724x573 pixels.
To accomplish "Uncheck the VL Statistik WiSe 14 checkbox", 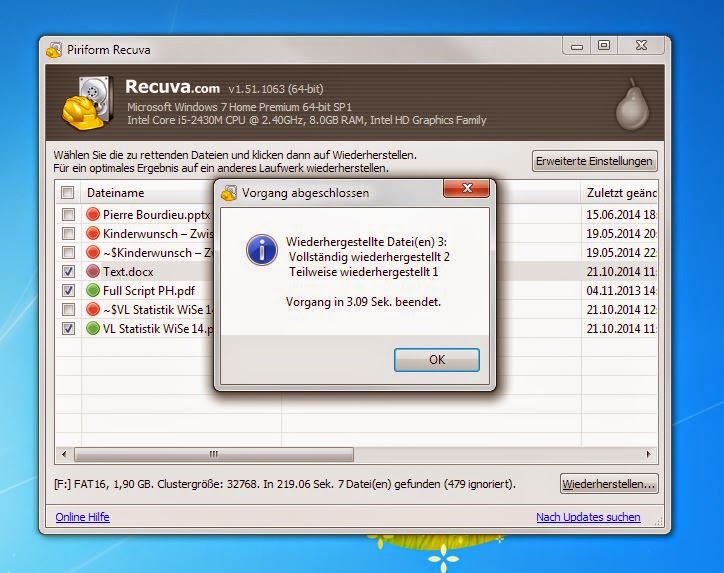I will [68, 328].
